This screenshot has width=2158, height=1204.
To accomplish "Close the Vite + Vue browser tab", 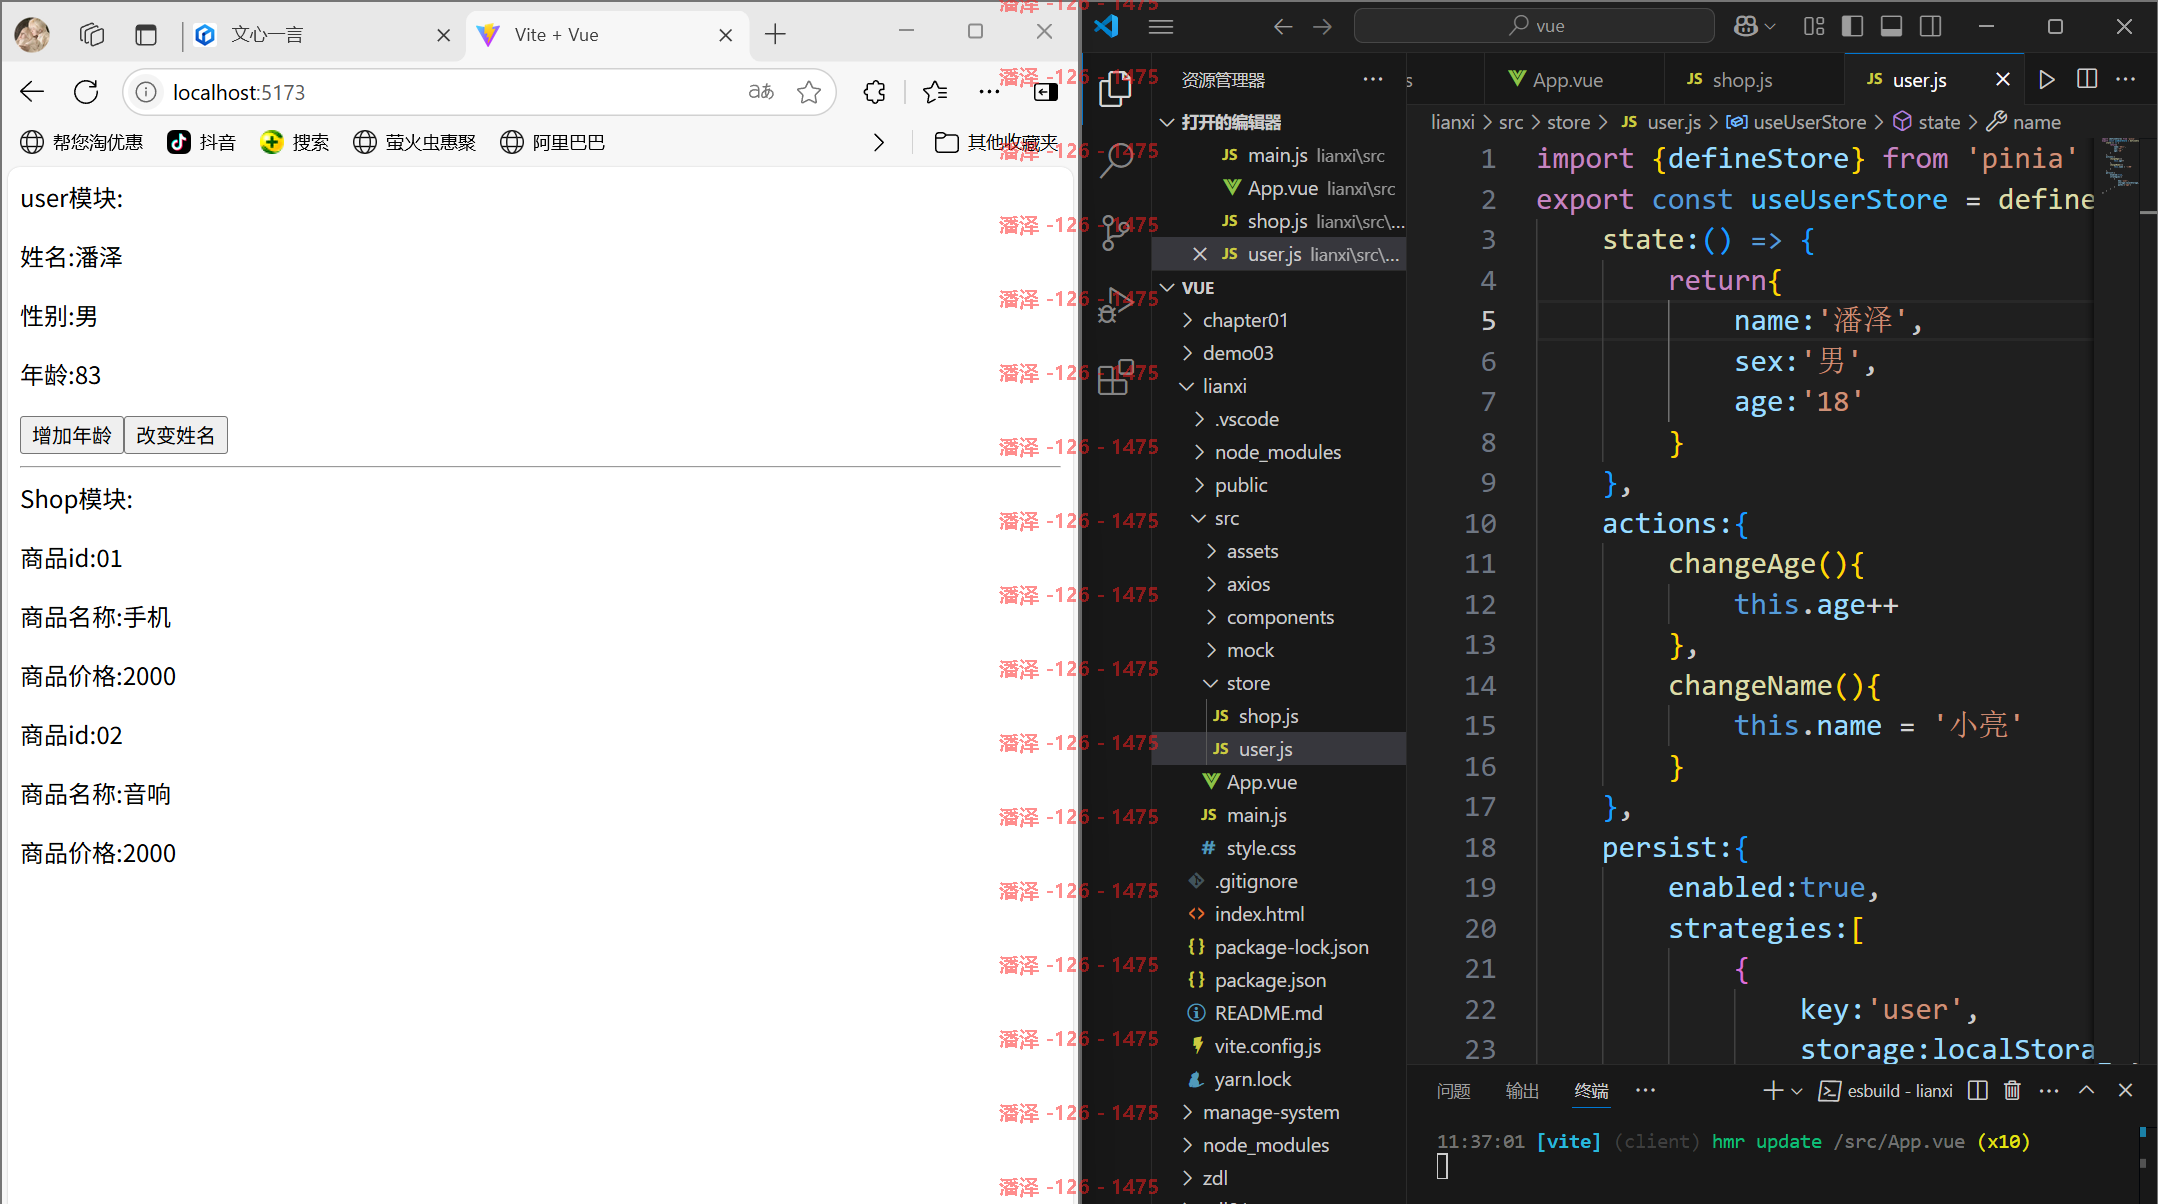I will click(x=726, y=35).
